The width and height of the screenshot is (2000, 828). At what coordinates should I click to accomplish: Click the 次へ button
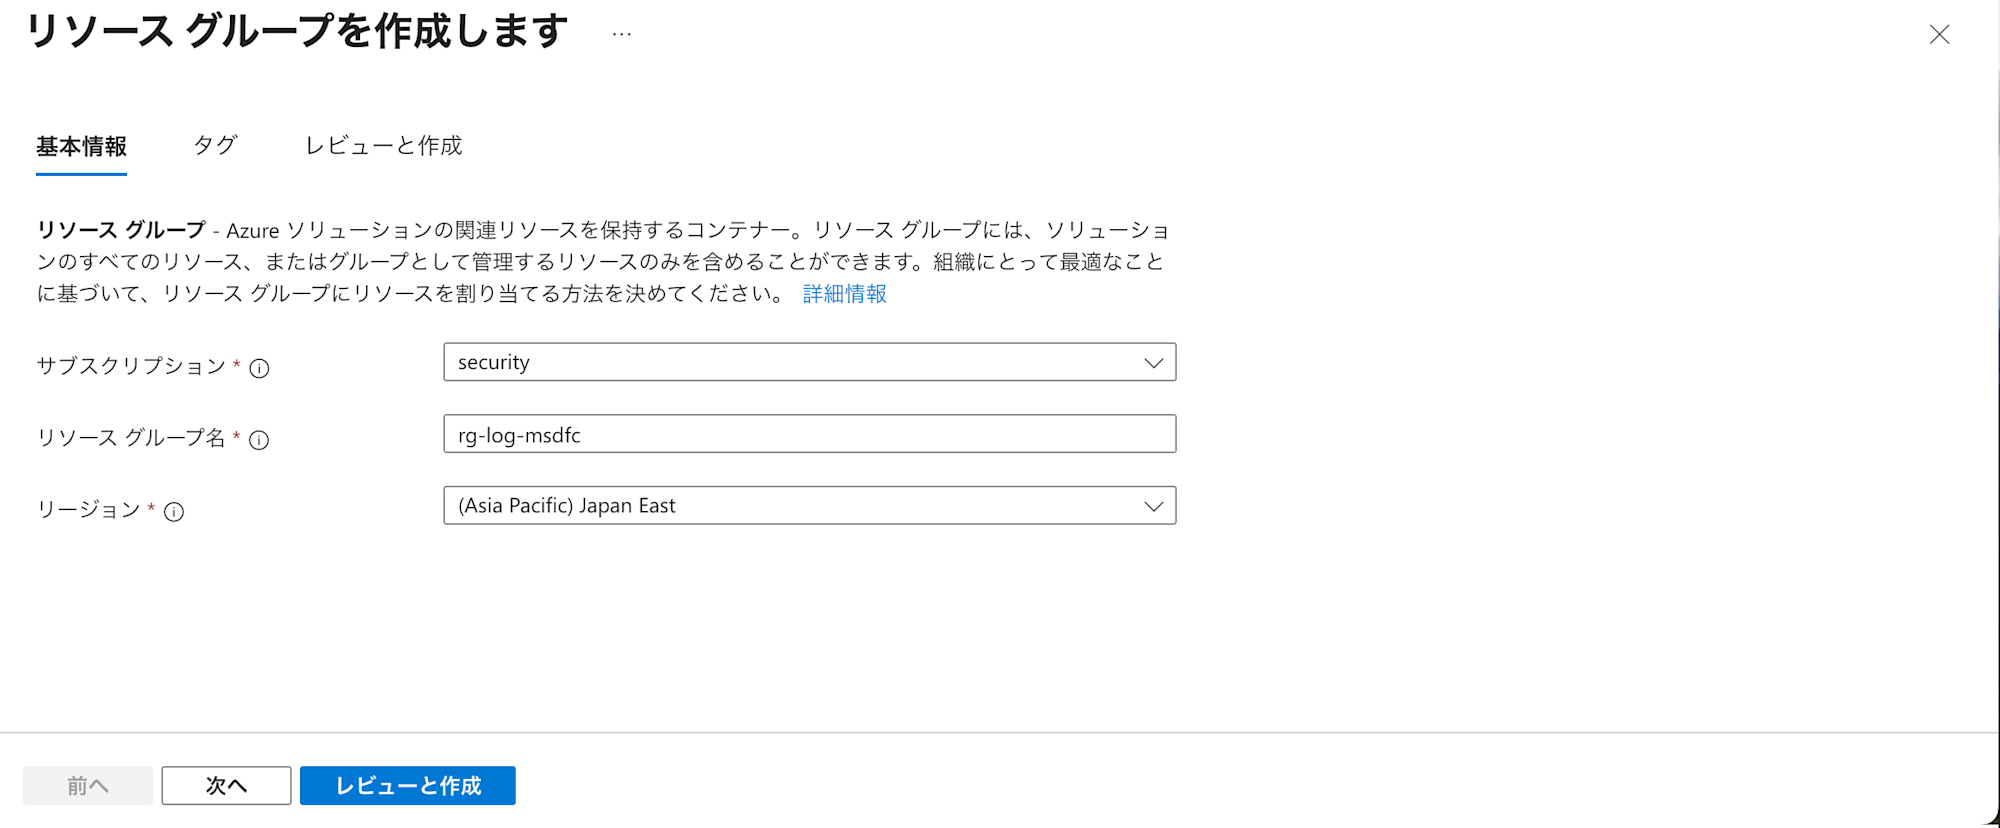[226, 786]
